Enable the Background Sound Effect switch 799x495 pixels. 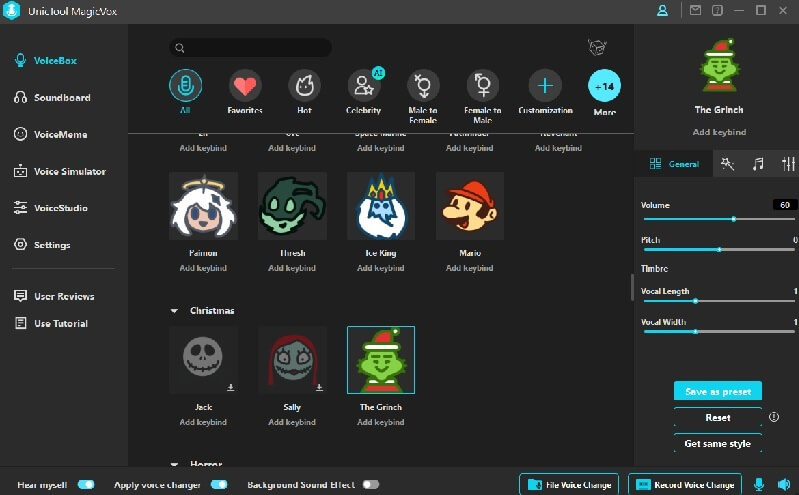pyautogui.click(x=371, y=484)
